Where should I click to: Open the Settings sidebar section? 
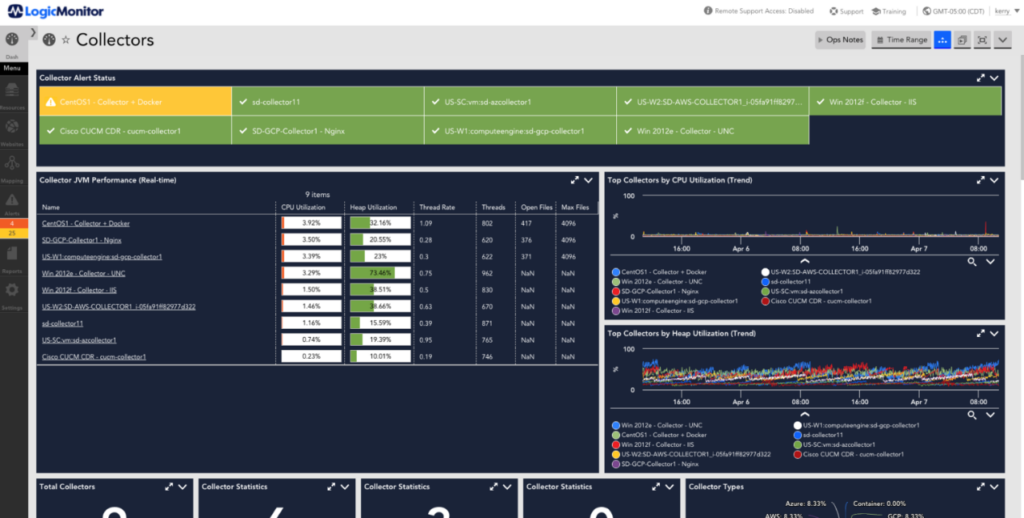point(12,294)
